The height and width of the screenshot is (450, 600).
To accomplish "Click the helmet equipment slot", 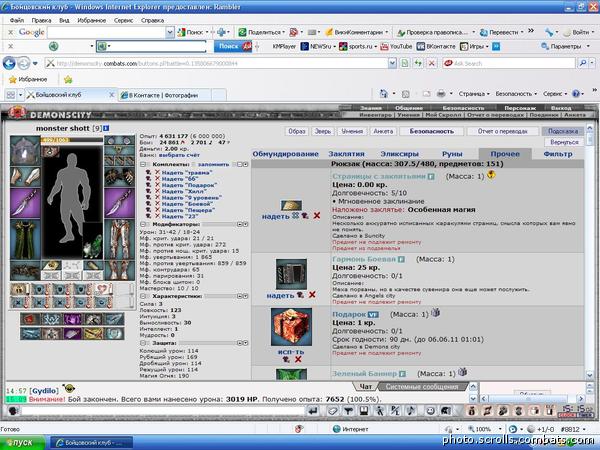I will point(25,150).
